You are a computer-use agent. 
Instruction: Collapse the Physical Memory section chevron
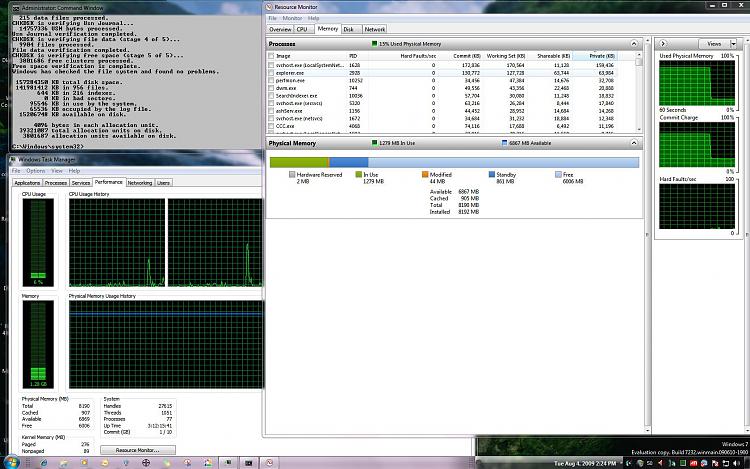pyautogui.click(x=634, y=142)
